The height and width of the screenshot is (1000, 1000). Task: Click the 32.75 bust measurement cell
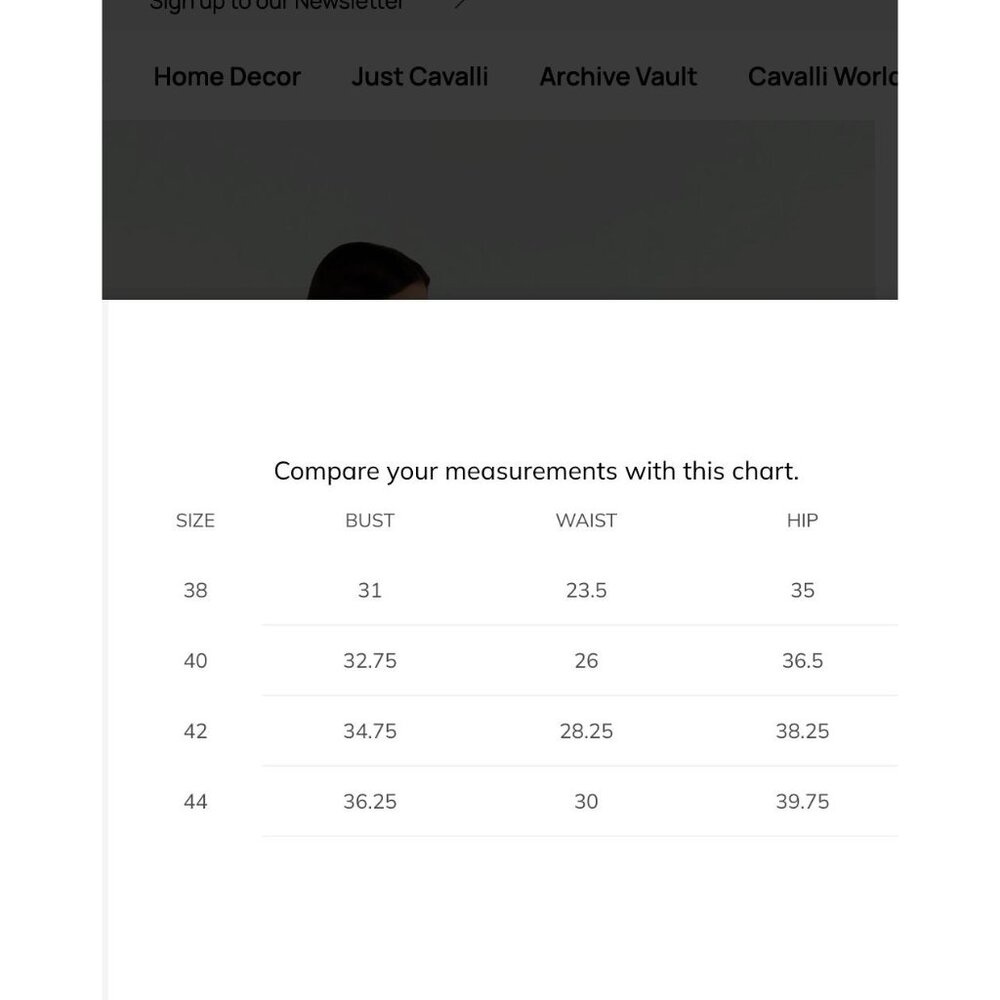coord(370,661)
